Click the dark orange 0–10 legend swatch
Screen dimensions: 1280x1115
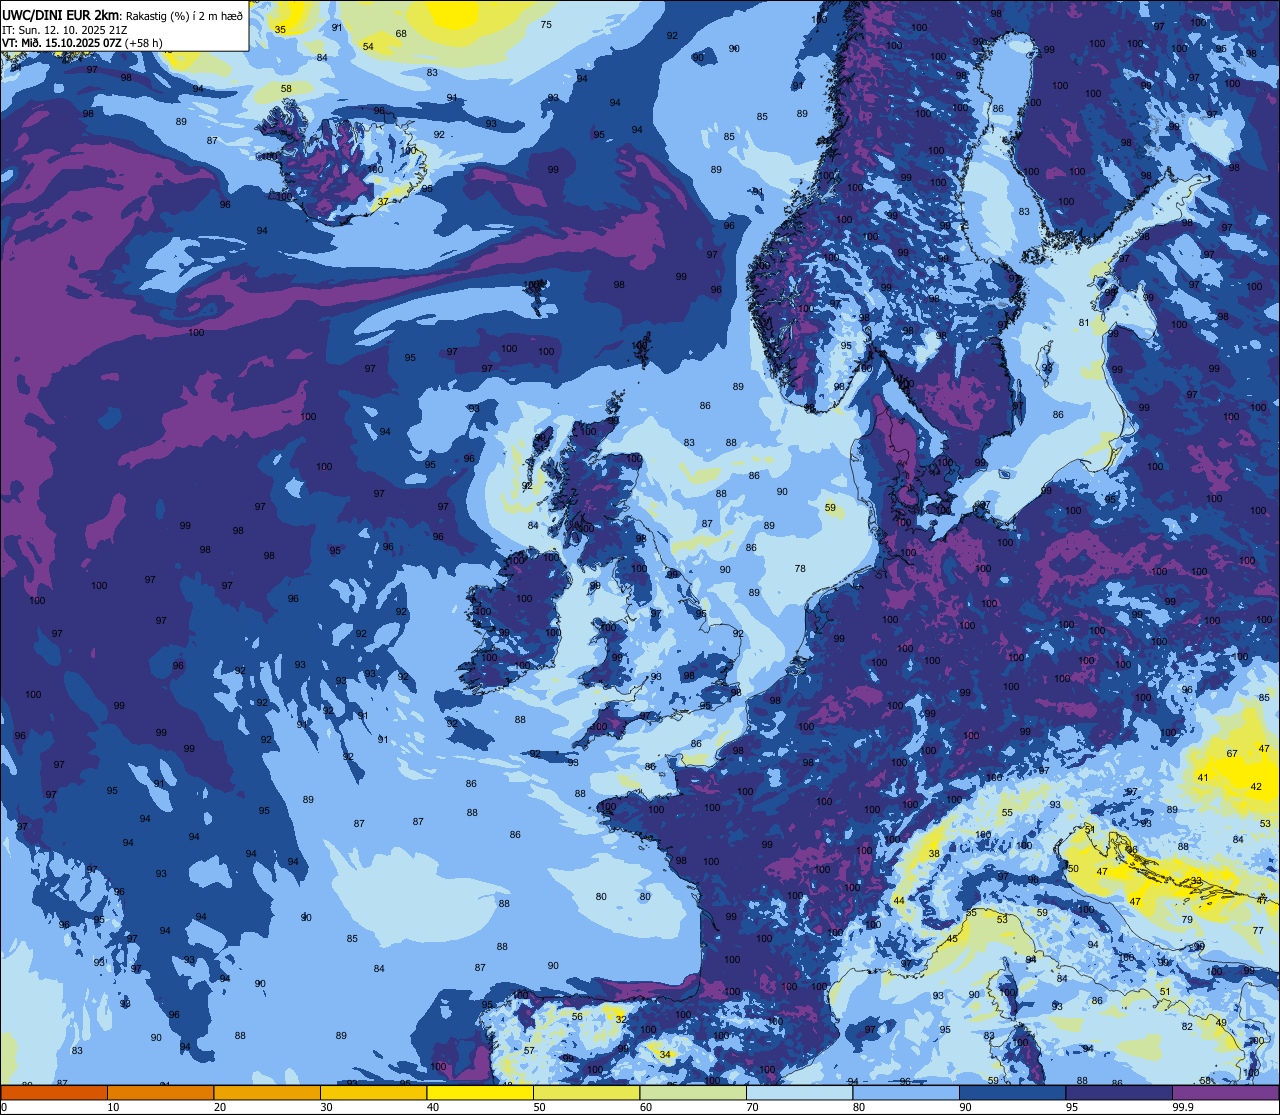[54, 1092]
